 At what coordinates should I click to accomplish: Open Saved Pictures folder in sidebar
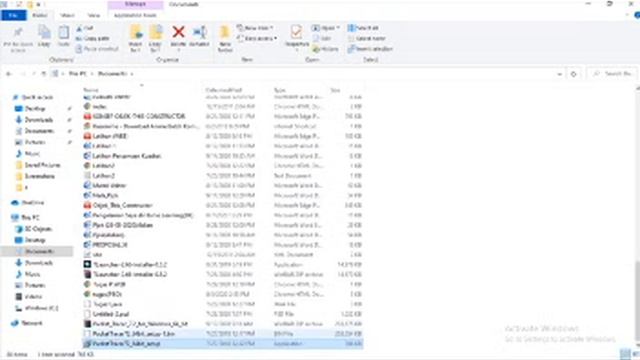(42, 165)
